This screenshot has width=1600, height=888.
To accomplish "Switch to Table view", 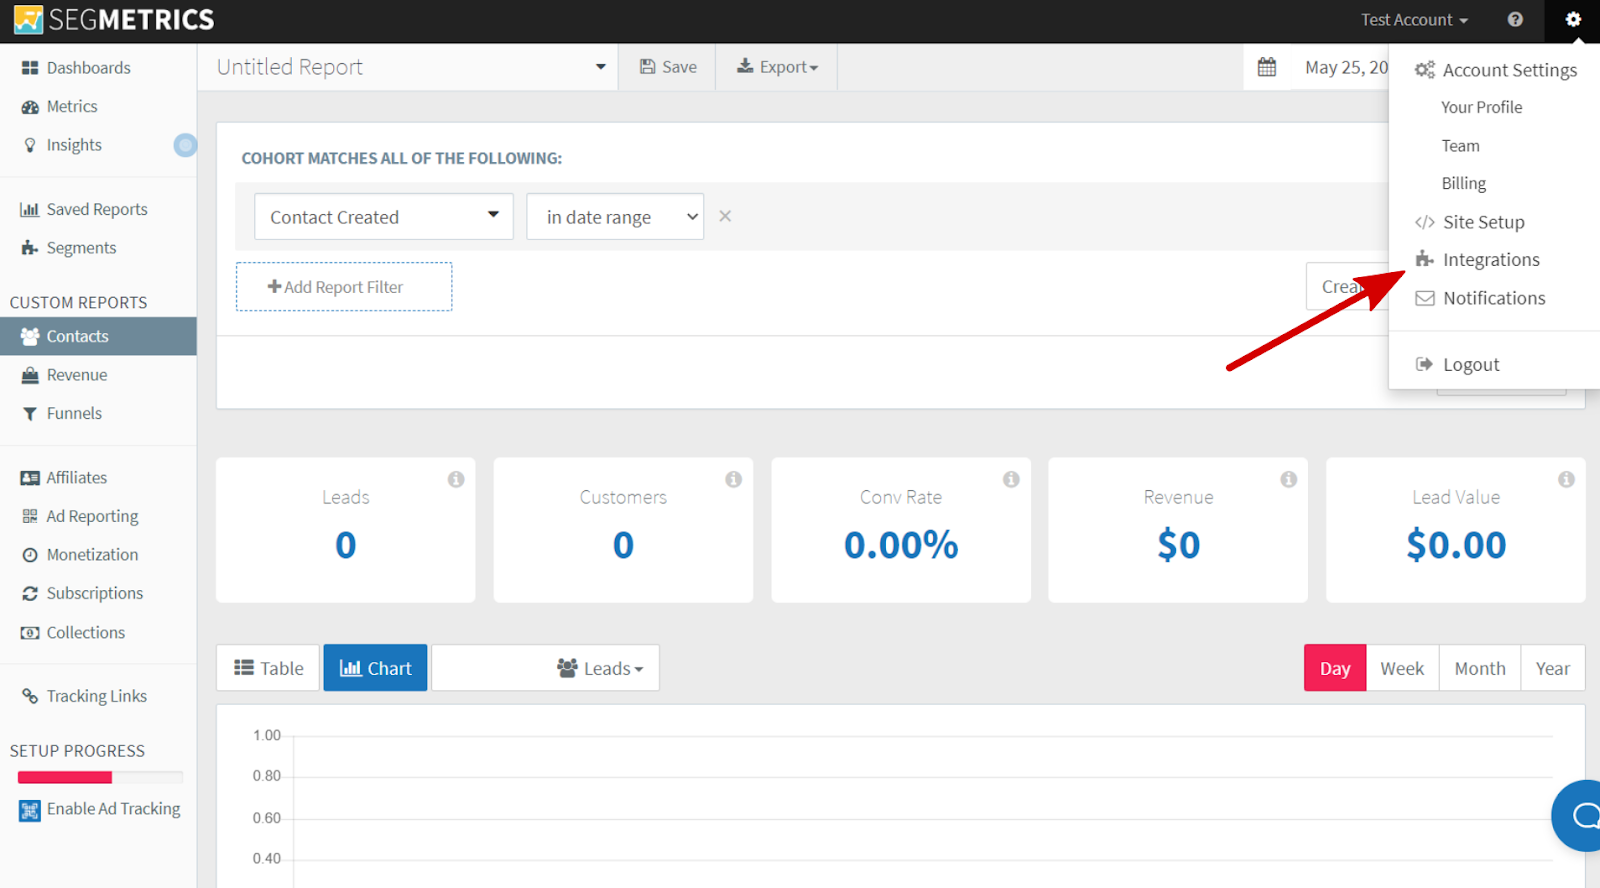I will 268,668.
